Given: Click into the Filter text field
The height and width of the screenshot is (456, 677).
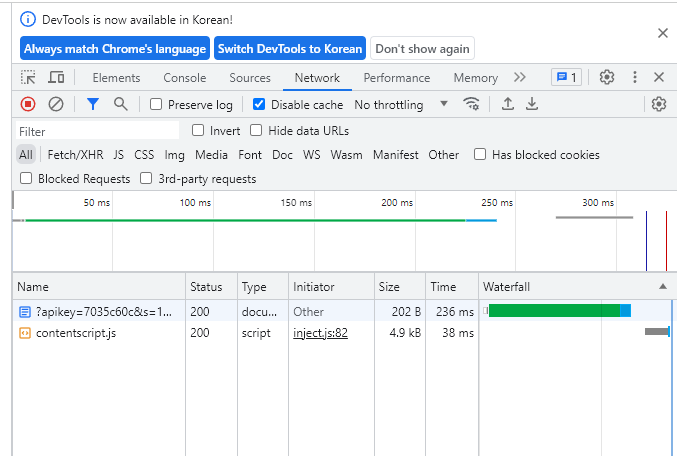Looking at the screenshot, I should [98, 131].
